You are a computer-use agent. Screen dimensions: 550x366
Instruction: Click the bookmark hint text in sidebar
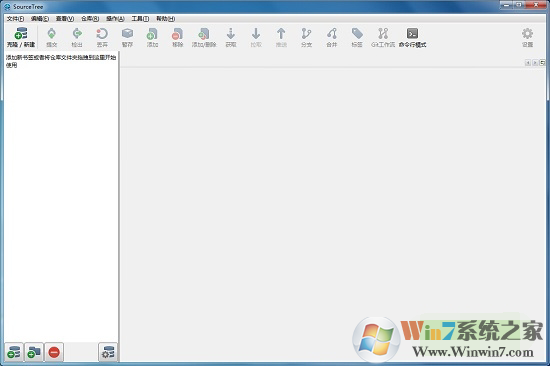(x=61, y=61)
